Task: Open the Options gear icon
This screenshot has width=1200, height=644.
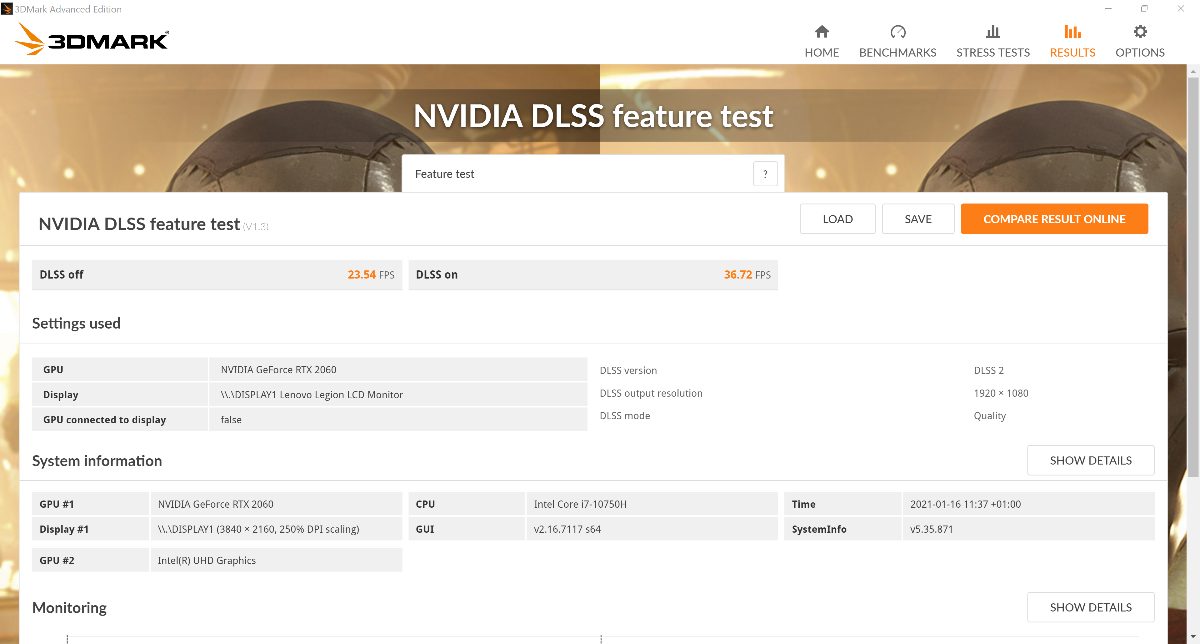Action: [1140, 32]
